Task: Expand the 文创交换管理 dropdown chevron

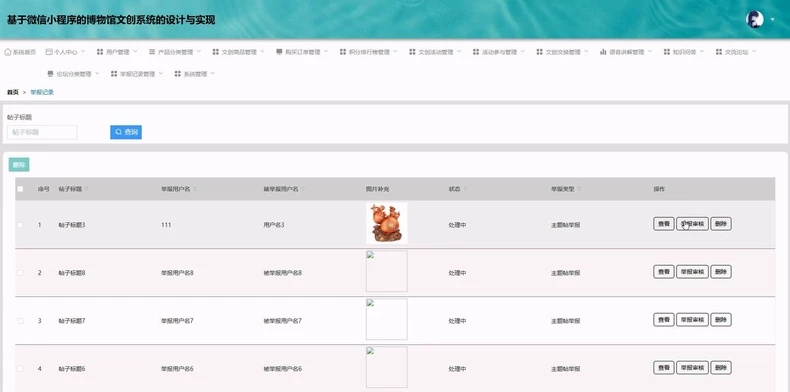Action: coord(586,52)
